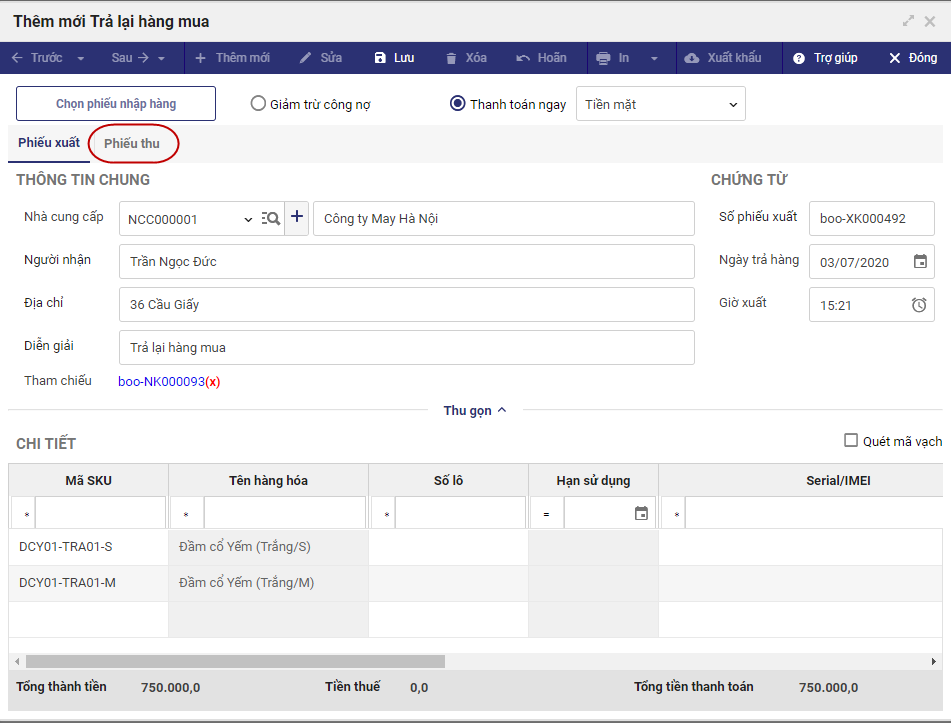Click the In printer icon

[603, 58]
